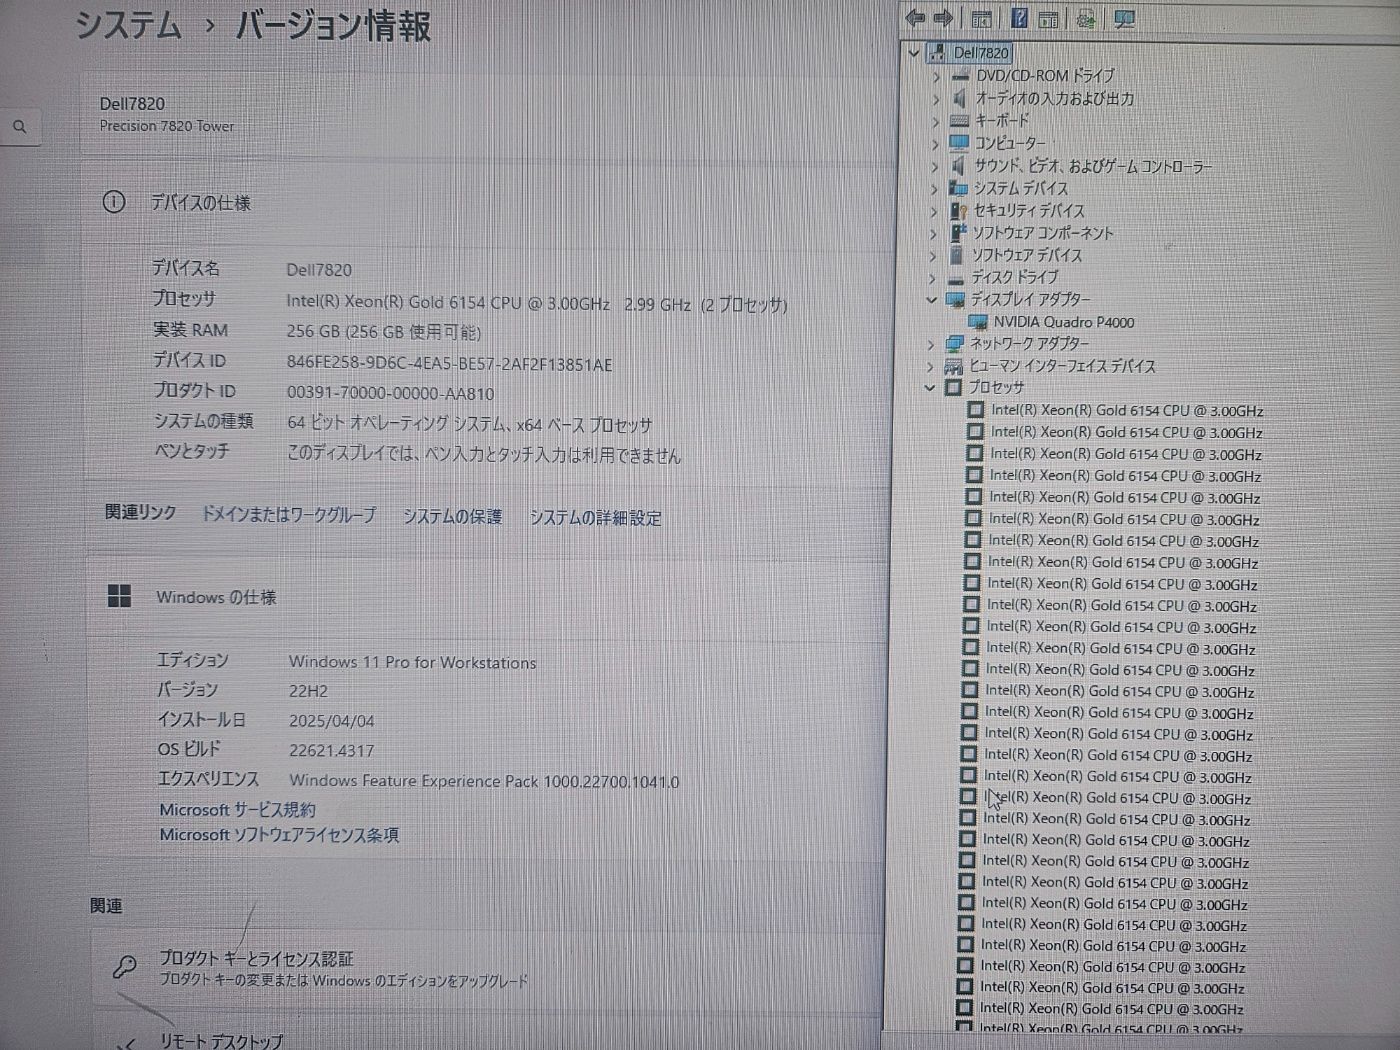1400x1050 pixels.
Task: Click the Windows の仕様 section header
Action: click(x=216, y=597)
